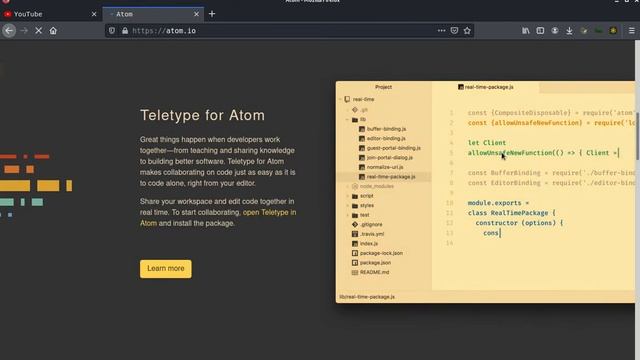This screenshot has height=360, width=640.
Task: Select the Project panel header
Action: pos(383,87)
